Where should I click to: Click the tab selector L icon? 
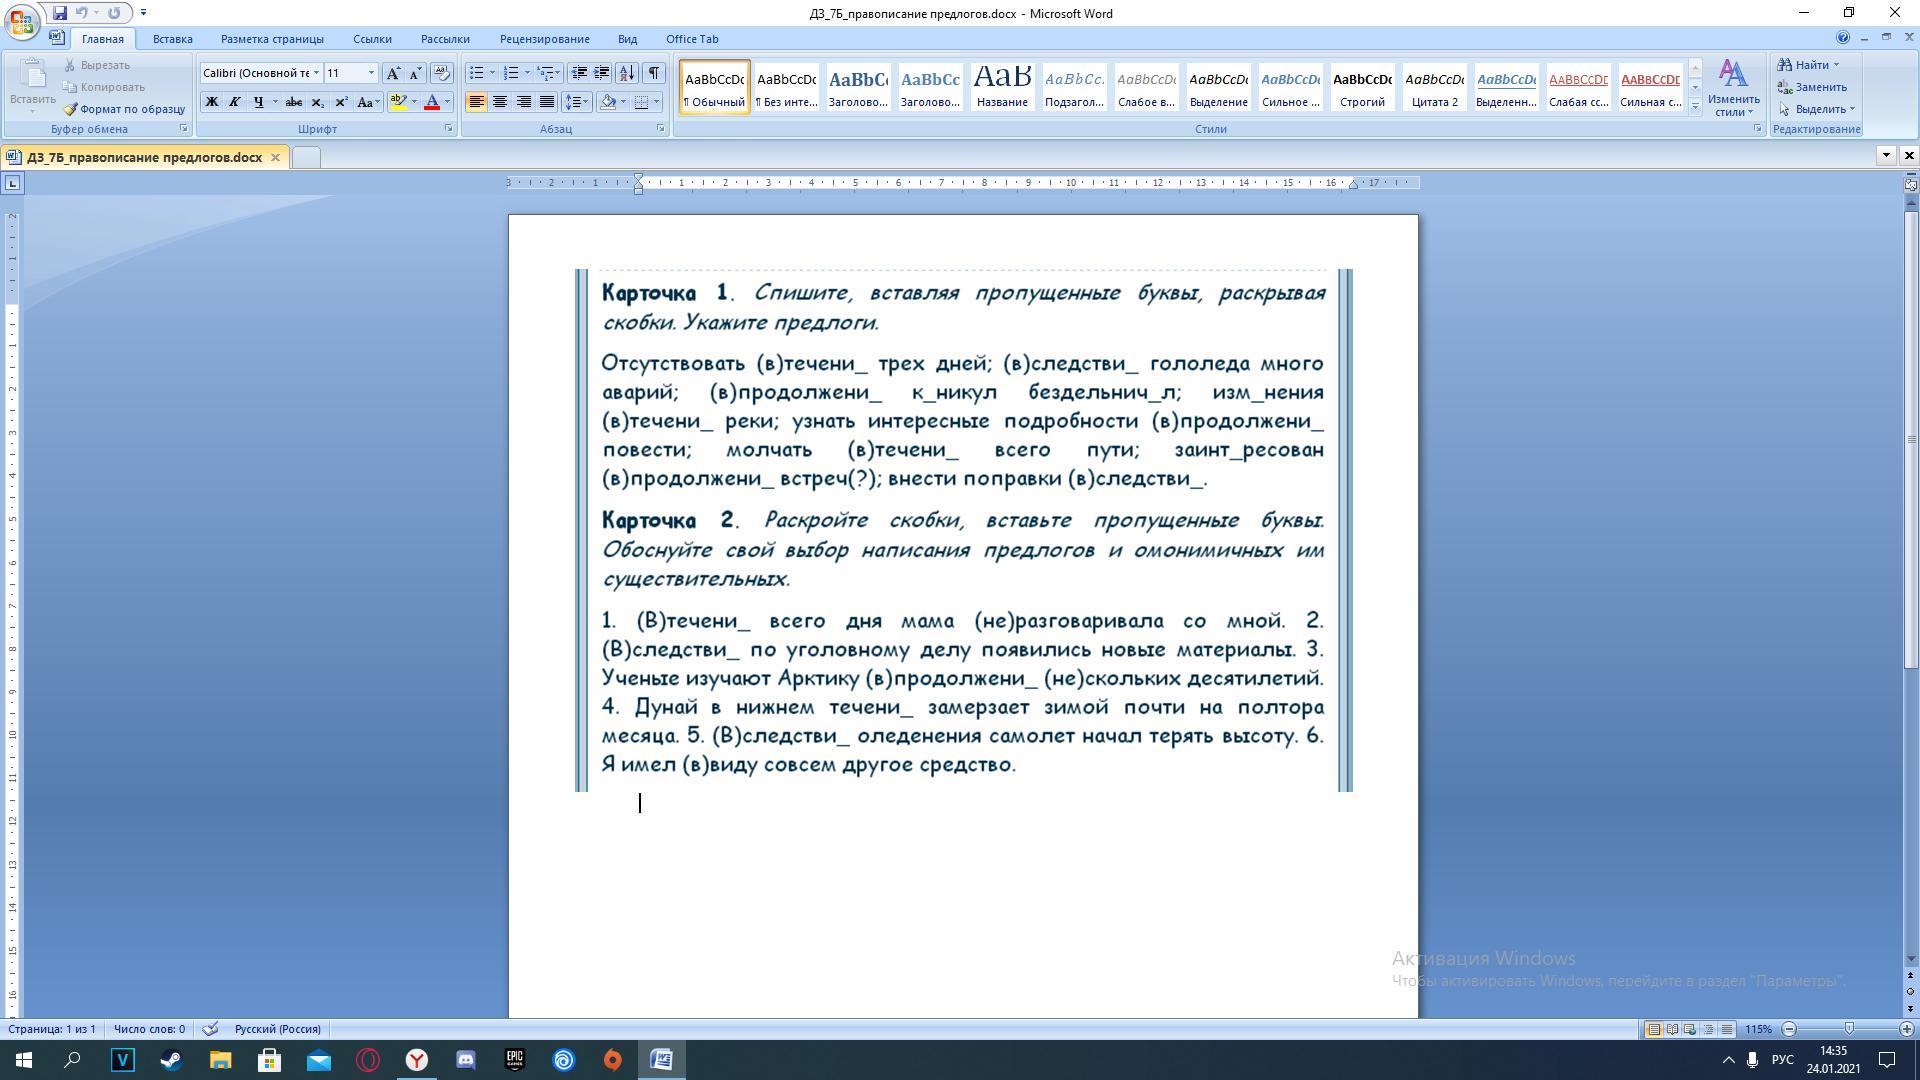(12, 183)
